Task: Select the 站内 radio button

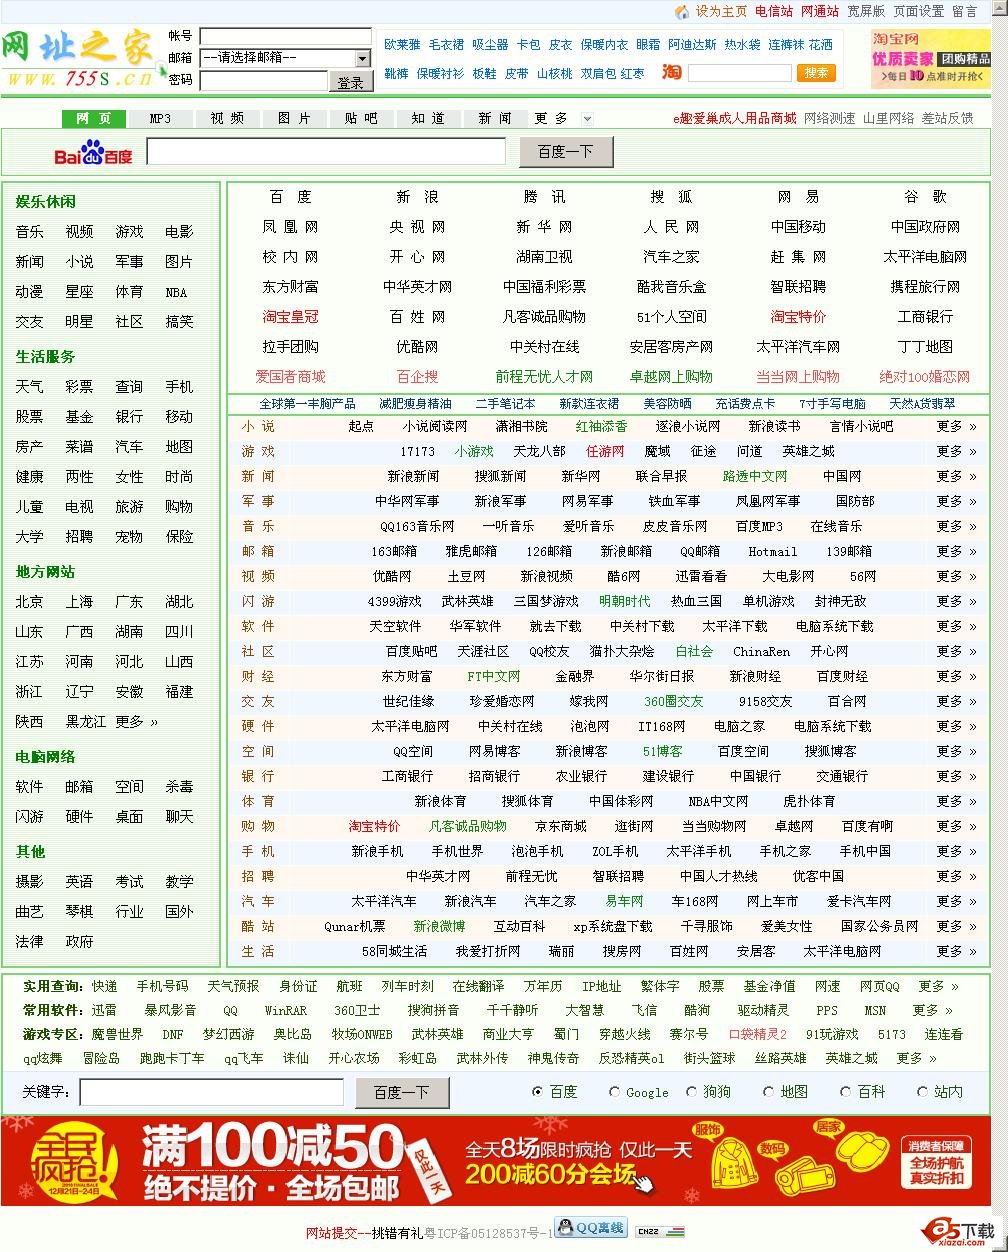Action: [922, 1092]
